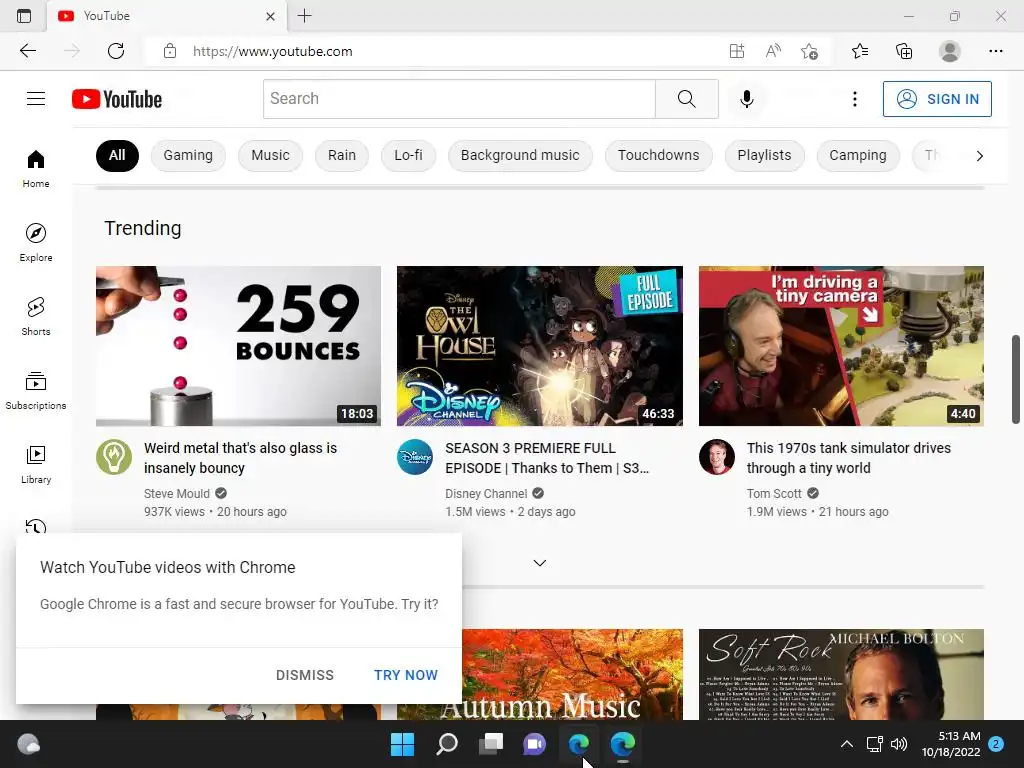Click the search magnifier button
Image resolution: width=1024 pixels, height=768 pixels.
tap(686, 99)
